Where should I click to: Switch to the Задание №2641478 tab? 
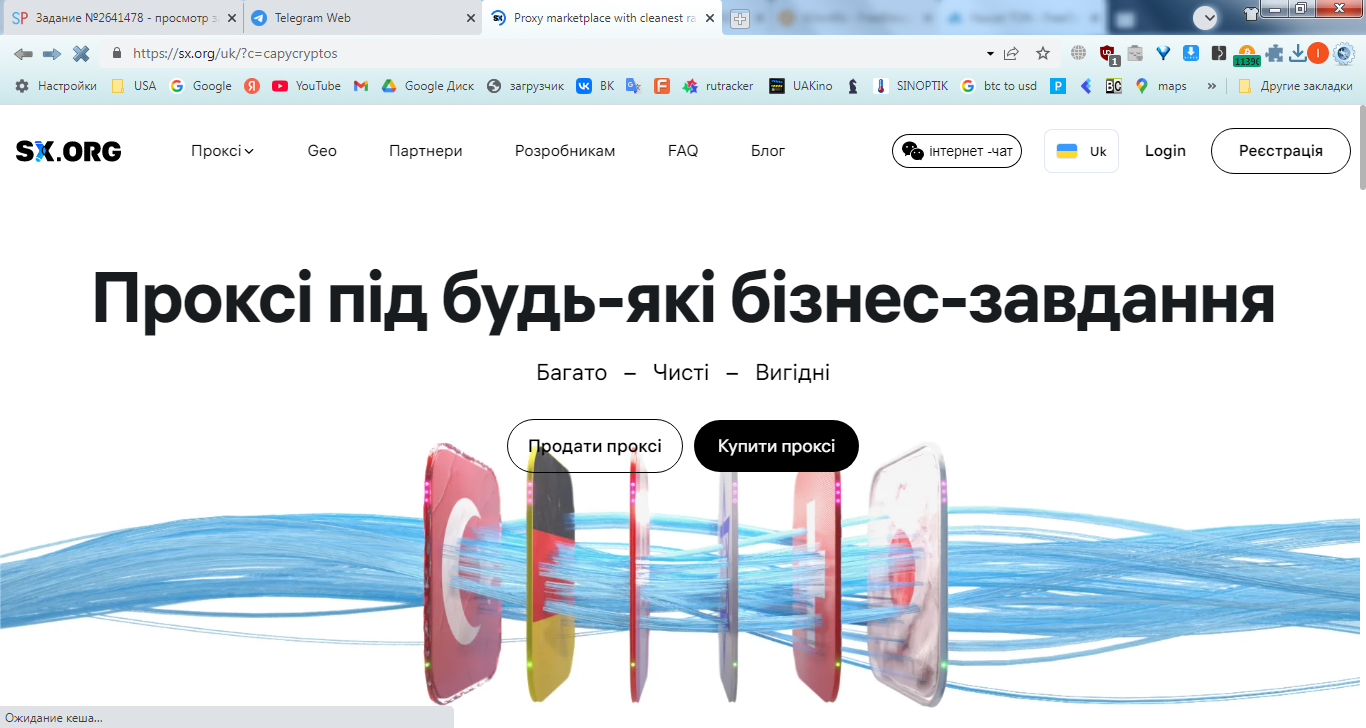click(122, 18)
